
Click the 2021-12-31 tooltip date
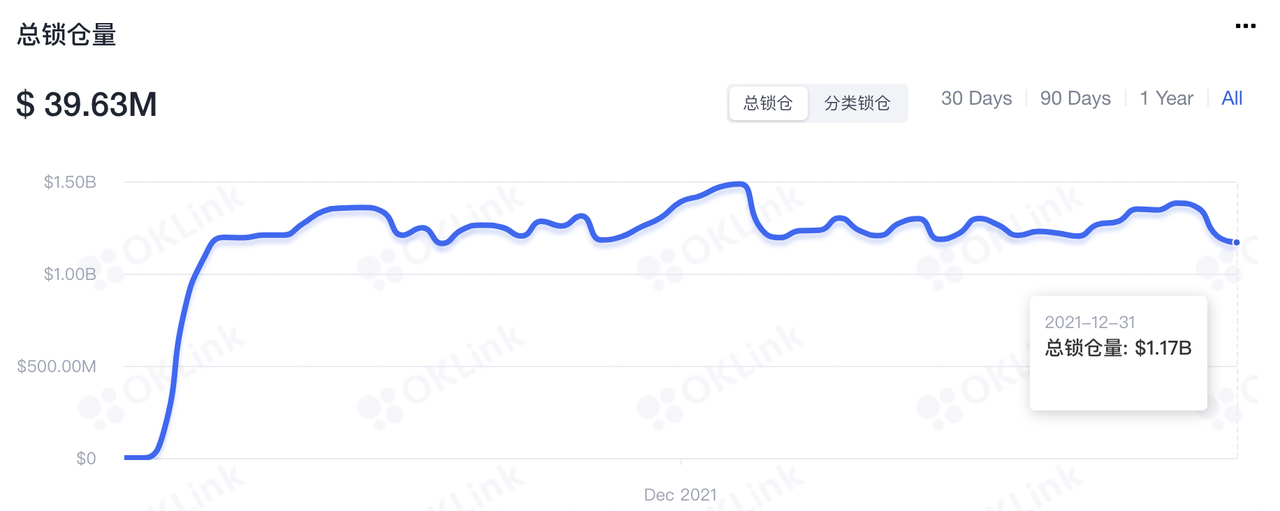pyautogui.click(x=1090, y=322)
